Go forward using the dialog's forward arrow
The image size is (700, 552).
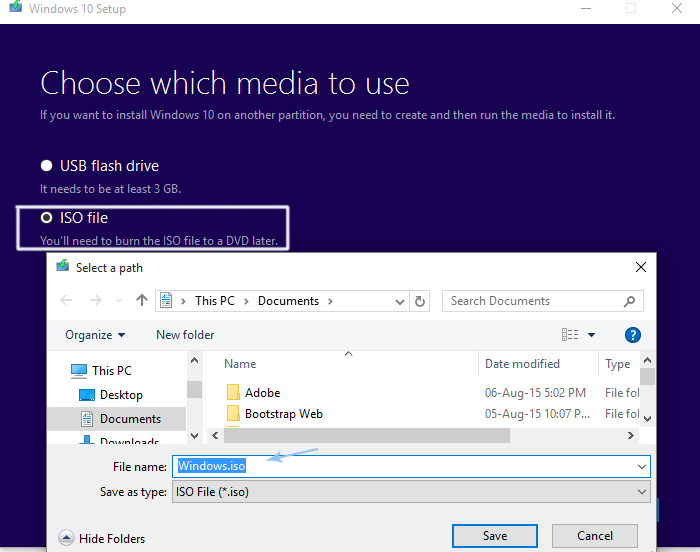point(96,301)
